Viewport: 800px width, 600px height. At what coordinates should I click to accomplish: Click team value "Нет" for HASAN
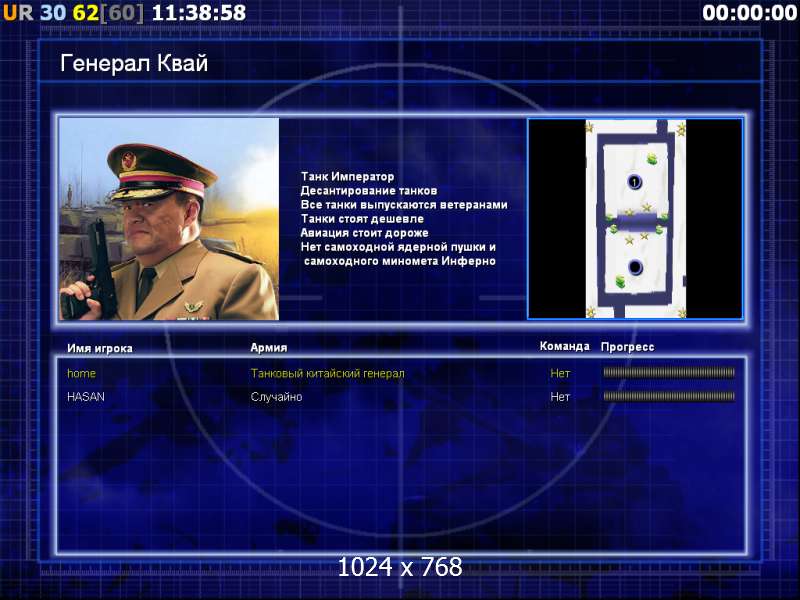coord(560,397)
